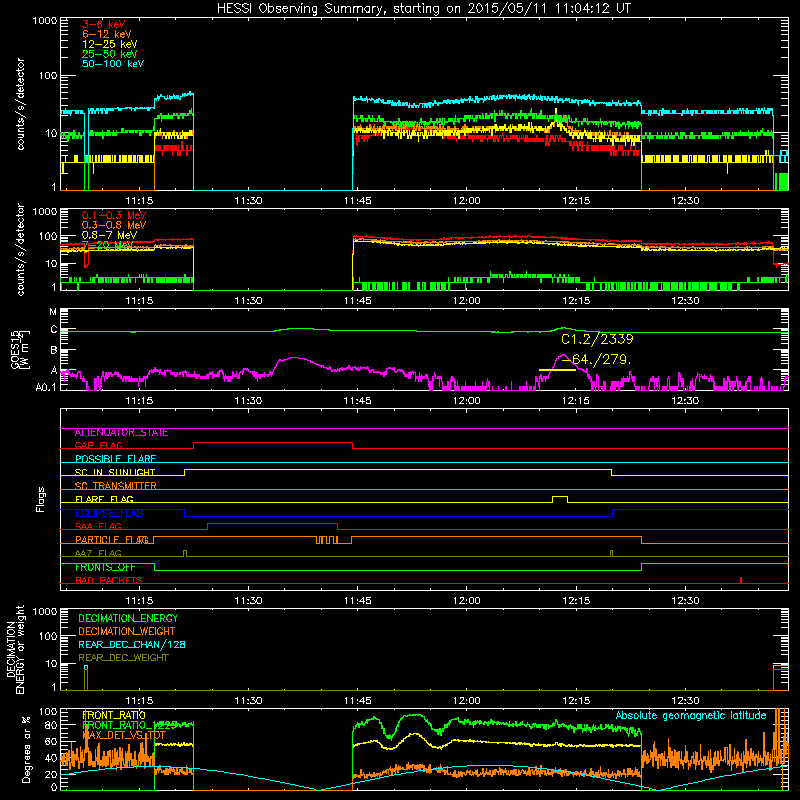The width and height of the screenshot is (800, 800).
Task: Click the FLARE_FLAG label
Action: pyautogui.click(x=104, y=499)
